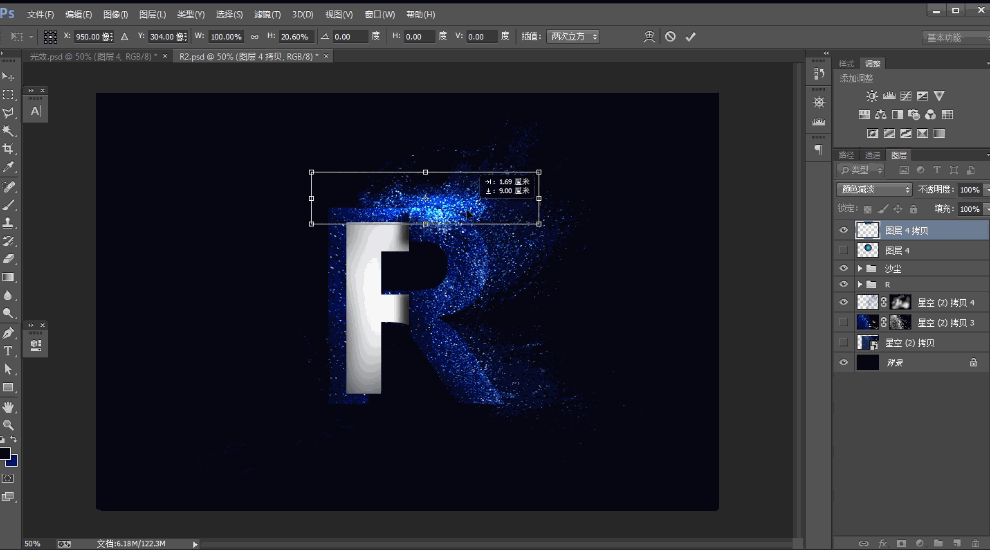Screen dimensions: 990x550
Task: Select the Dodge tool
Action: tap(8, 313)
